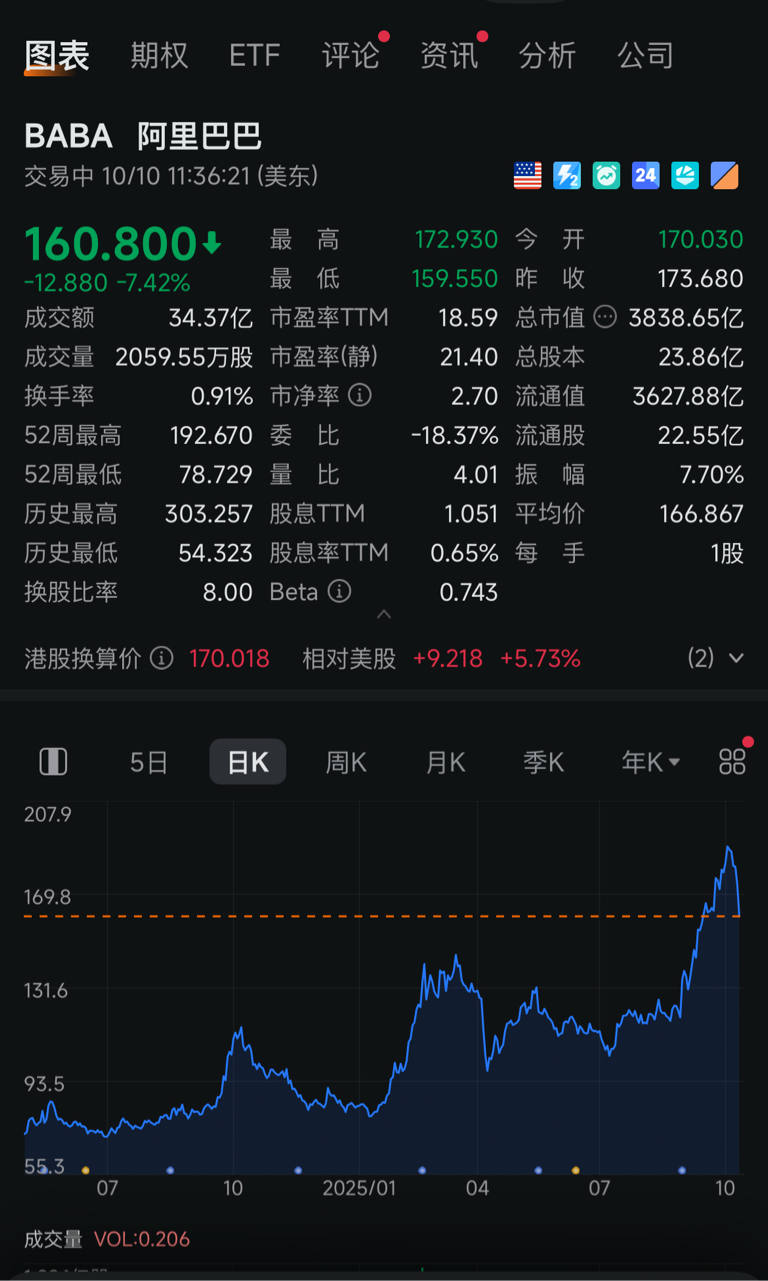Switch chart to 周K
Screen dimensions: 768x1281
click(x=346, y=763)
